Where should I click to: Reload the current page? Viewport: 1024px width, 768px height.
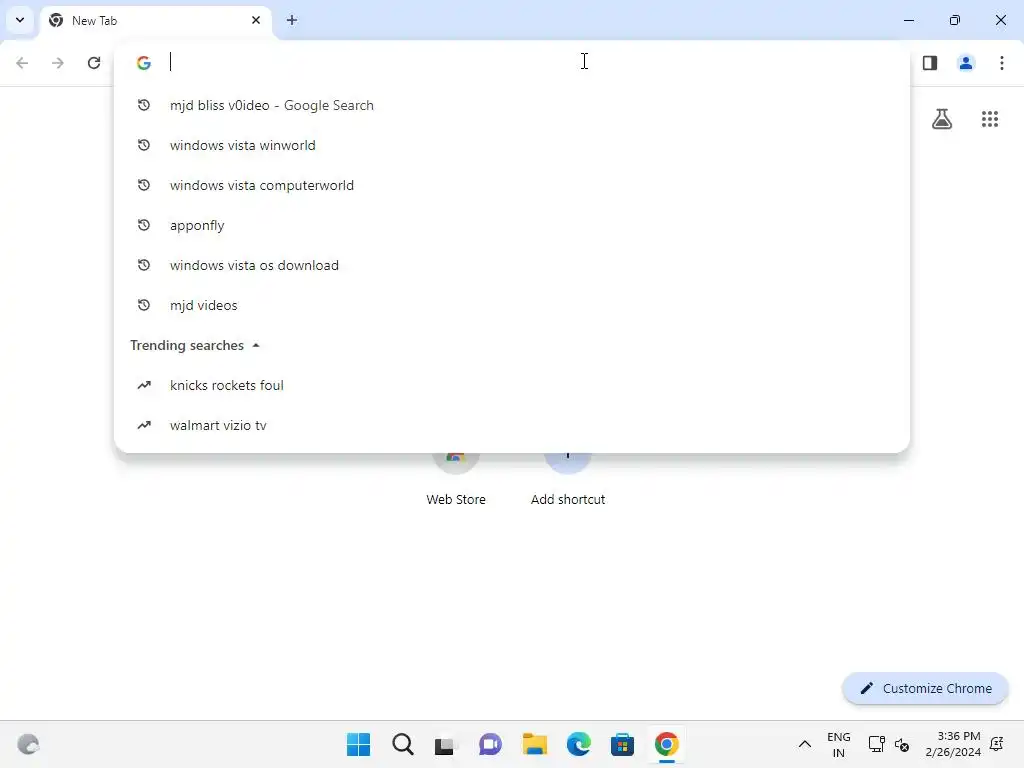pyautogui.click(x=94, y=63)
